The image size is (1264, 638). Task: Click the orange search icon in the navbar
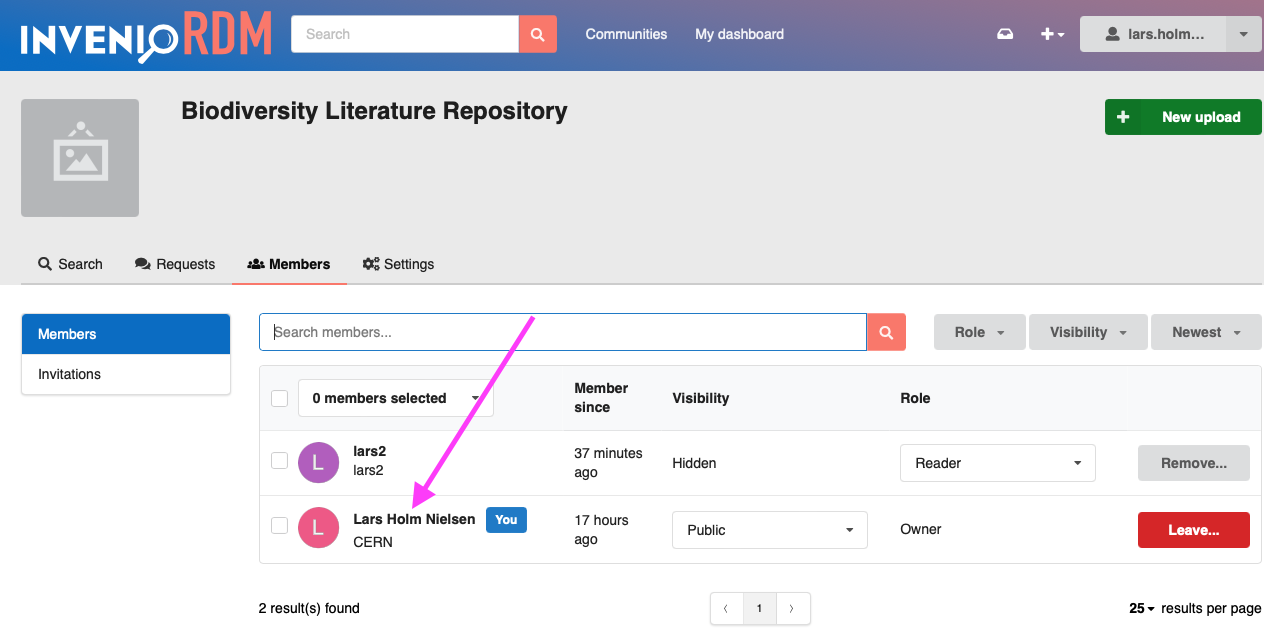click(538, 33)
